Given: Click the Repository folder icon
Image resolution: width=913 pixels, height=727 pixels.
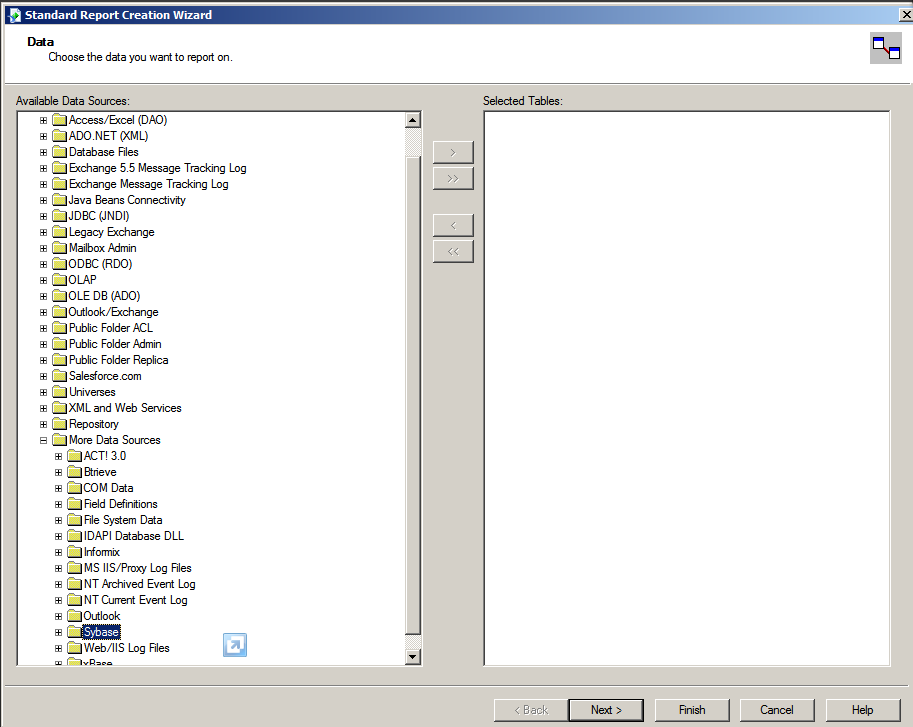Looking at the screenshot, I should pyautogui.click(x=59, y=424).
